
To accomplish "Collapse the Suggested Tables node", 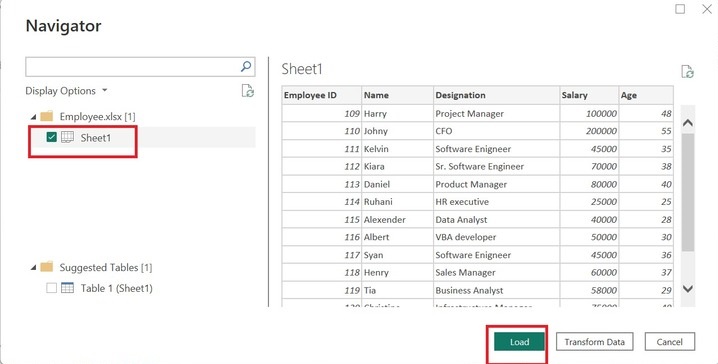I will (33, 267).
